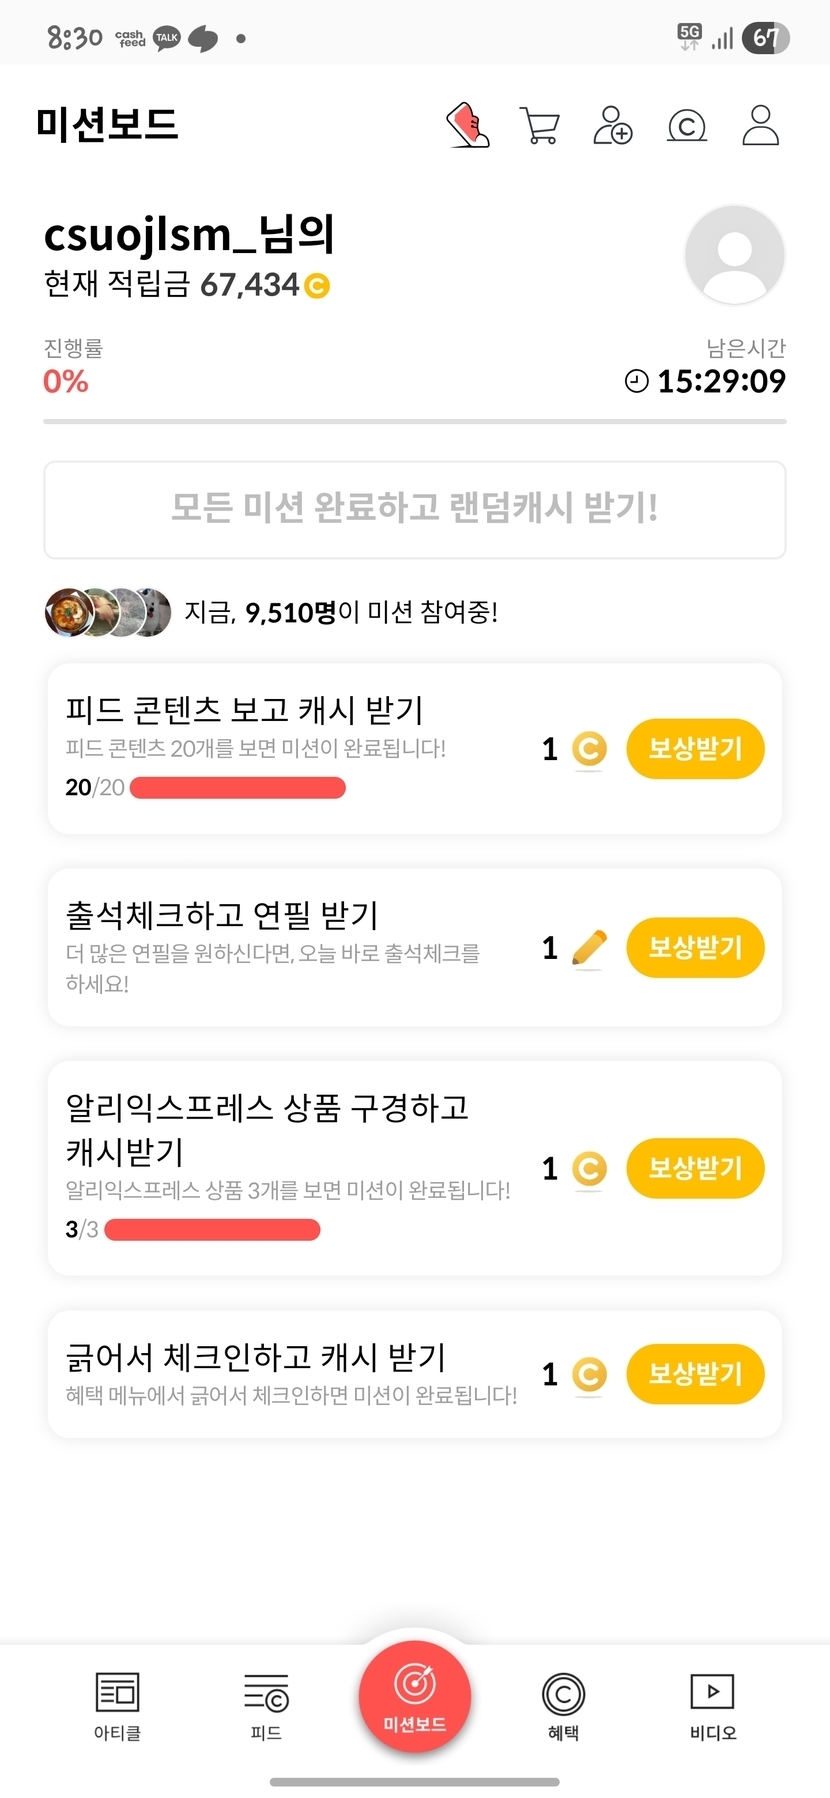Open the user profile header icon
830x1798 pixels.
tap(760, 126)
